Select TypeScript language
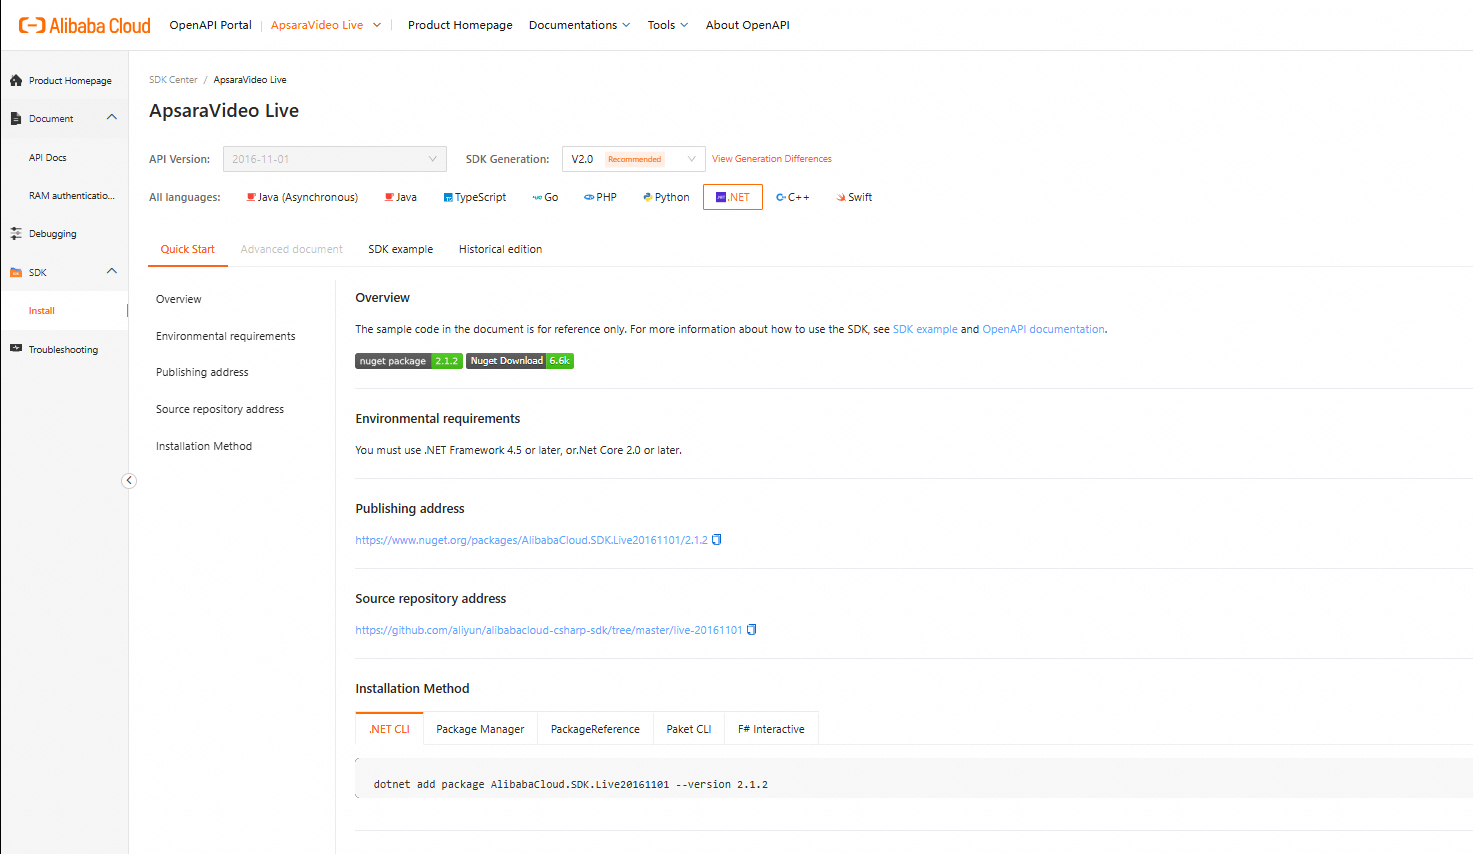 [x=475, y=197]
